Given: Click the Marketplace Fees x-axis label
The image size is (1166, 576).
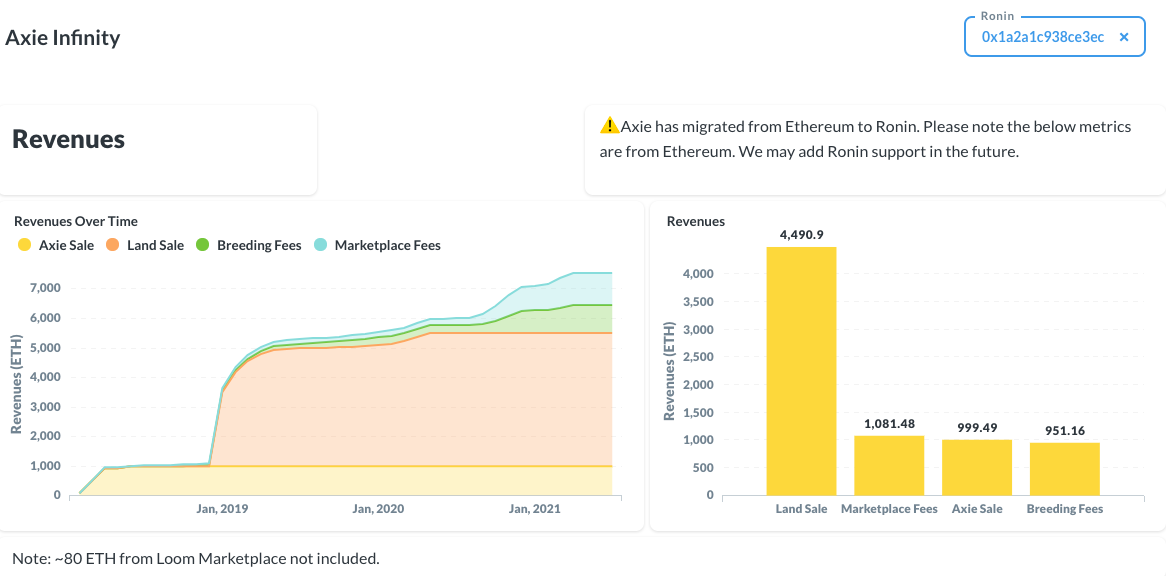Looking at the screenshot, I should pyautogui.click(x=889, y=509).
